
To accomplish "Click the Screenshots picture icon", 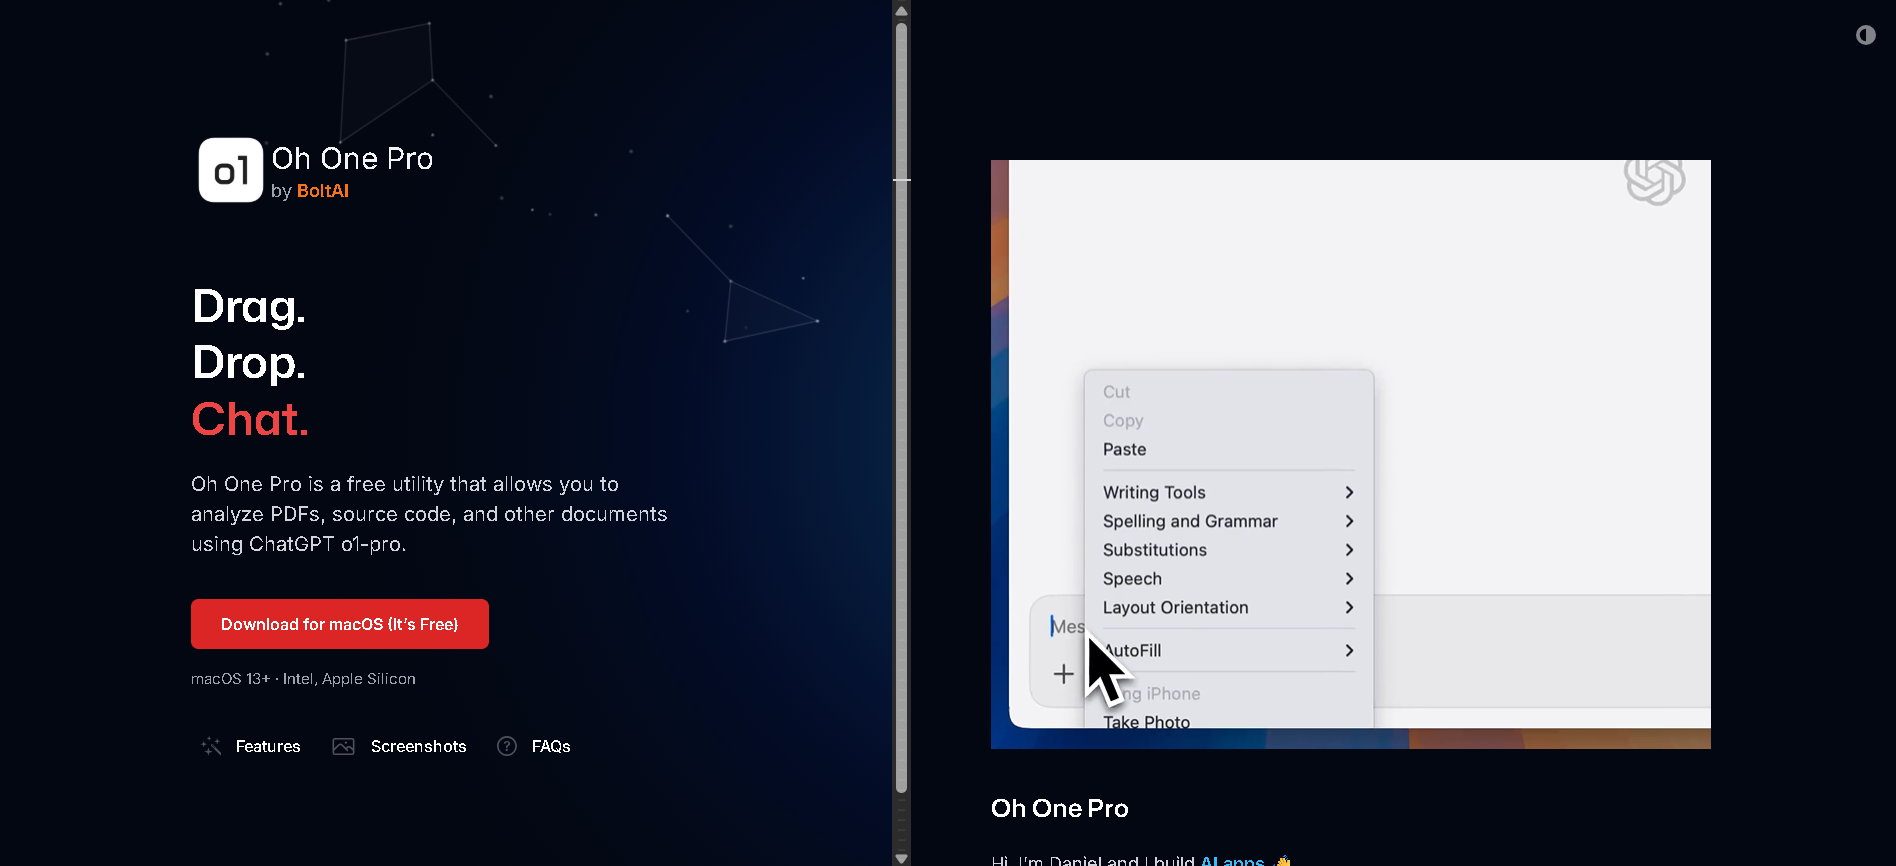I will [x=343, y=746].
